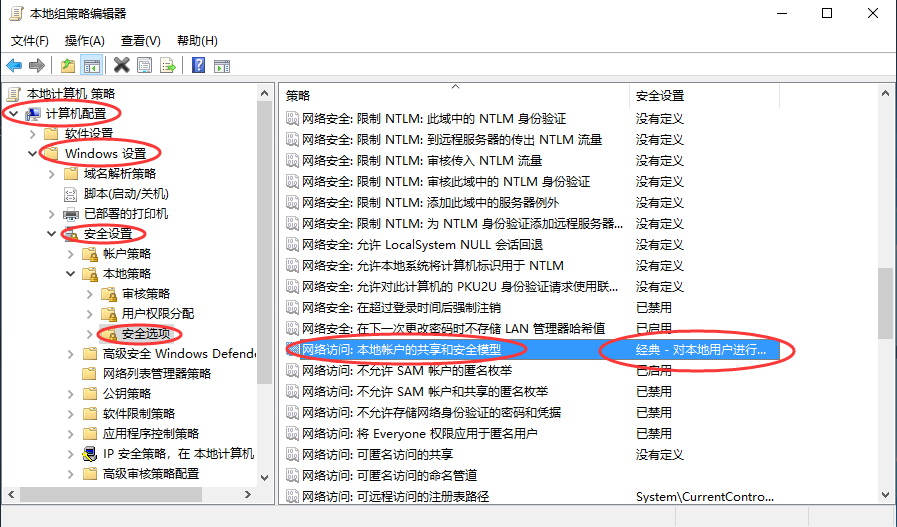
Task: Click the 域名解析策略 folder icon
Action: pyautogui.click(x=71, y=174)
